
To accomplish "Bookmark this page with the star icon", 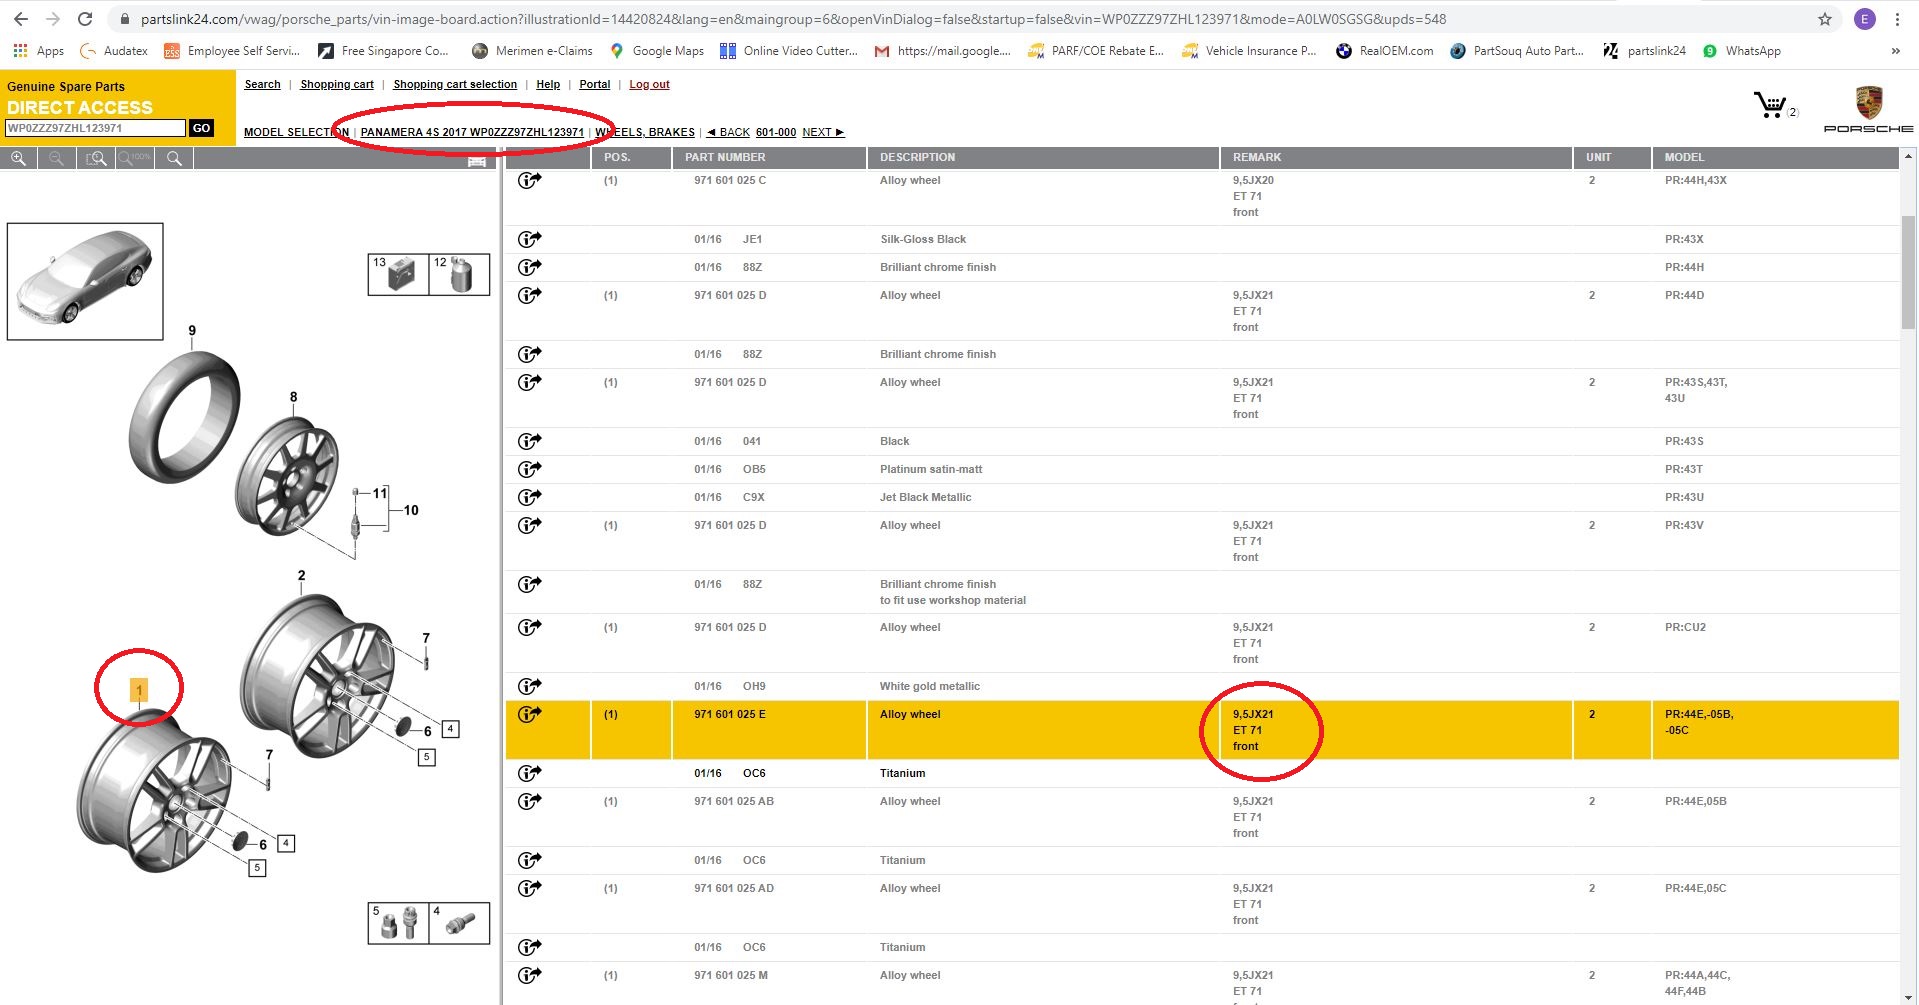I will point(1825,19).
